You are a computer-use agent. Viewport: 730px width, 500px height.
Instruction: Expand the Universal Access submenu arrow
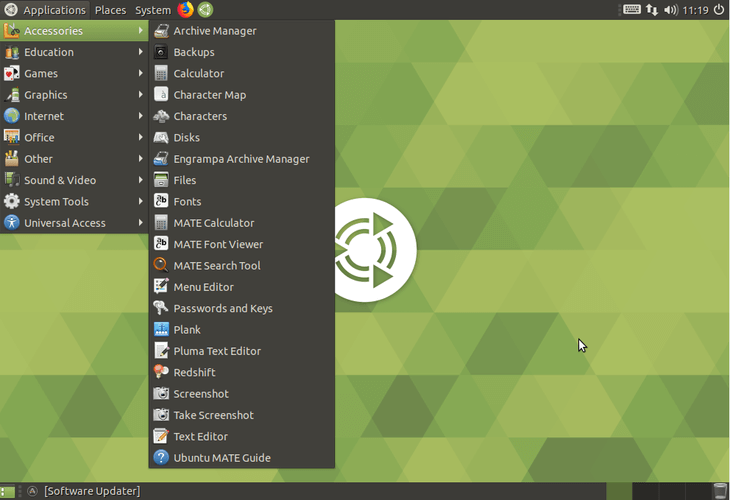(x=140, y=223)
